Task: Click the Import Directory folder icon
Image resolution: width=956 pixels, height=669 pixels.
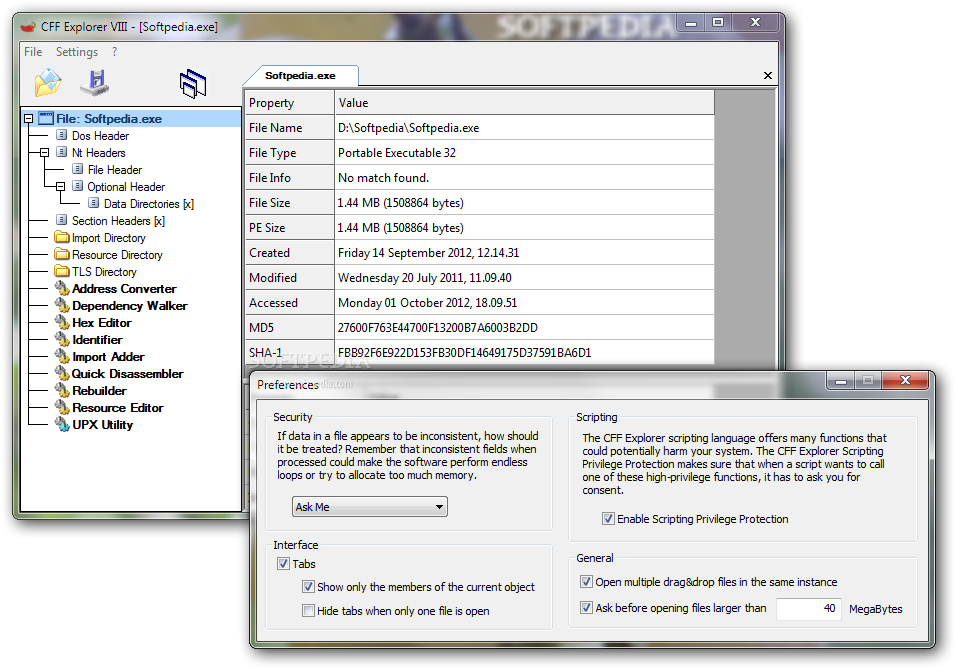Action: pyautogui.click(x=62, y=237)
